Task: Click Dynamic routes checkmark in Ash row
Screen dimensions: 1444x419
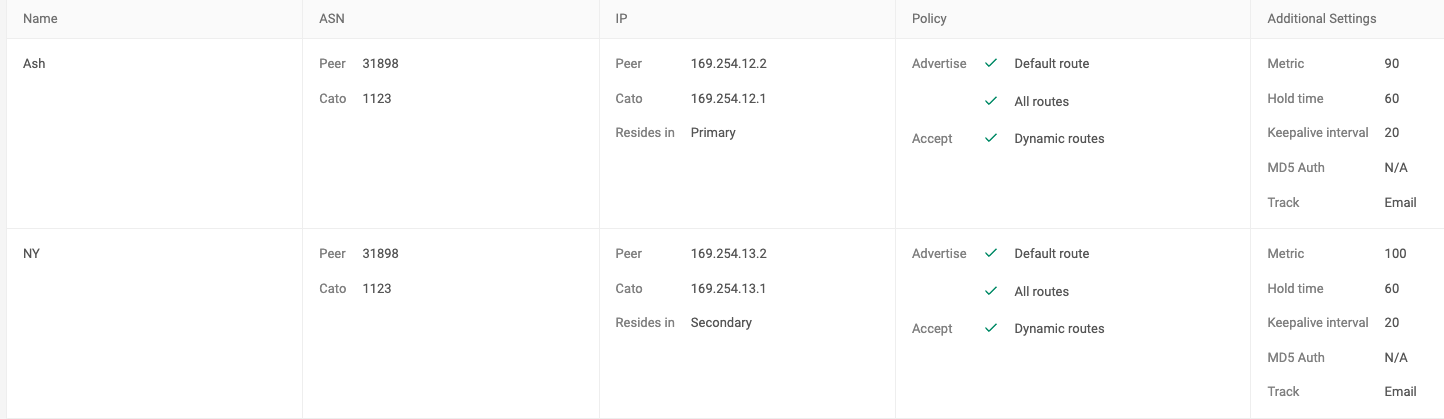Action: tap(991, 138)
